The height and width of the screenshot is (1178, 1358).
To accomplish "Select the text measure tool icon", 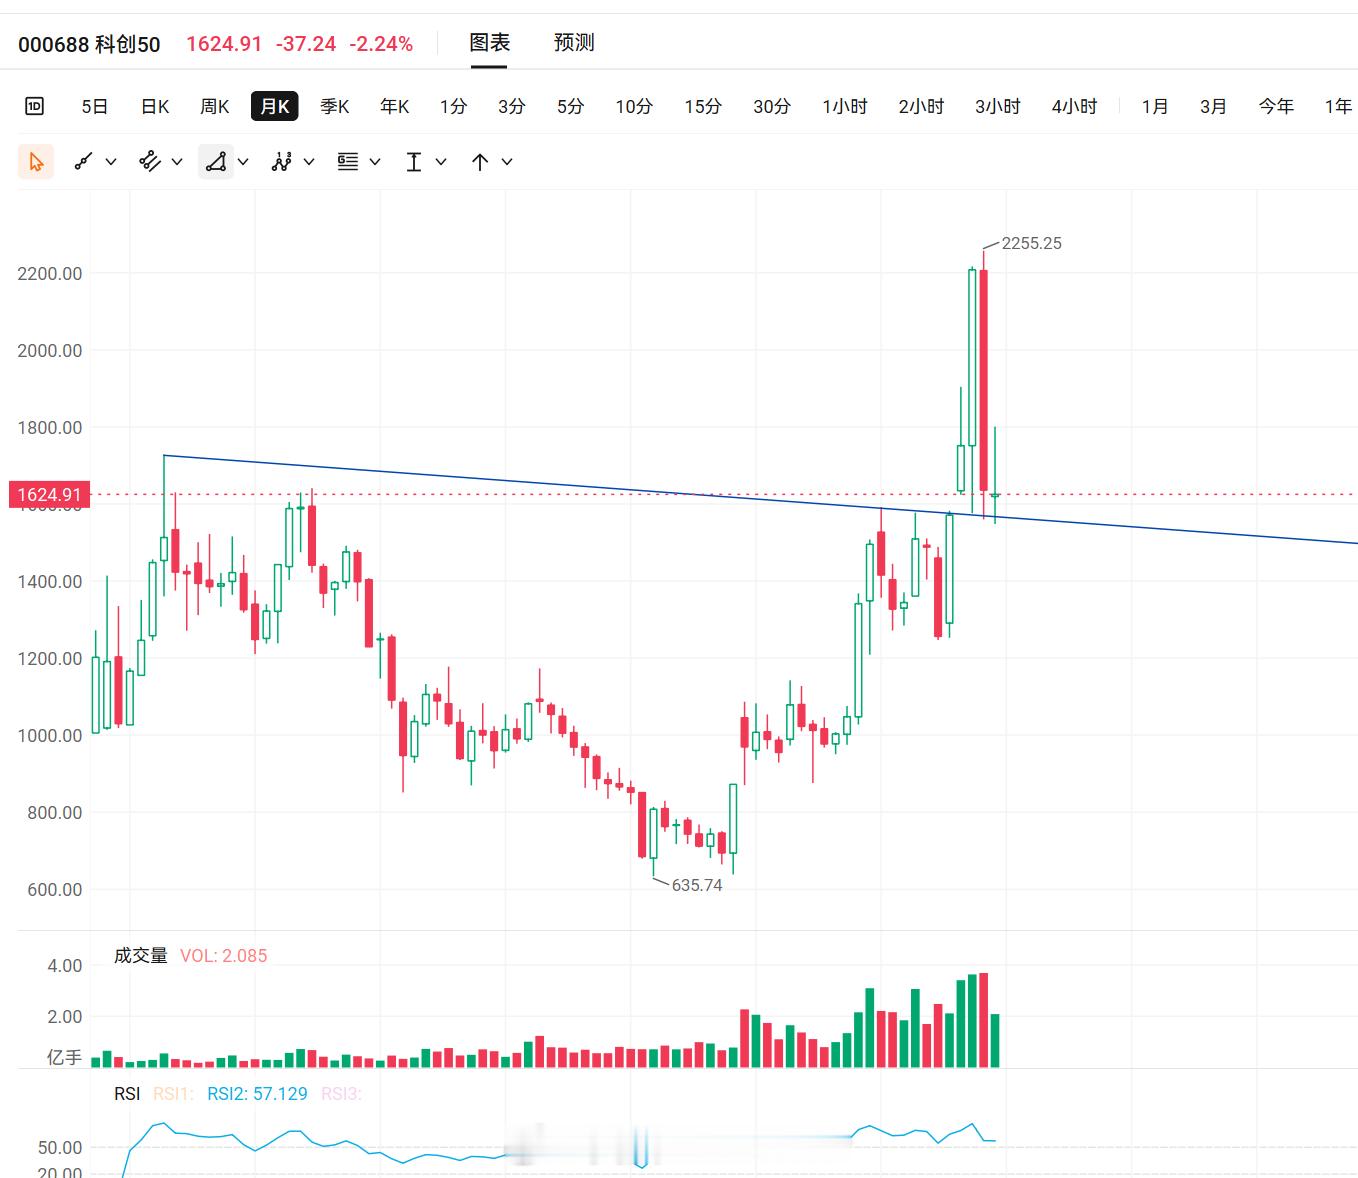I will (x=414, y=161).
